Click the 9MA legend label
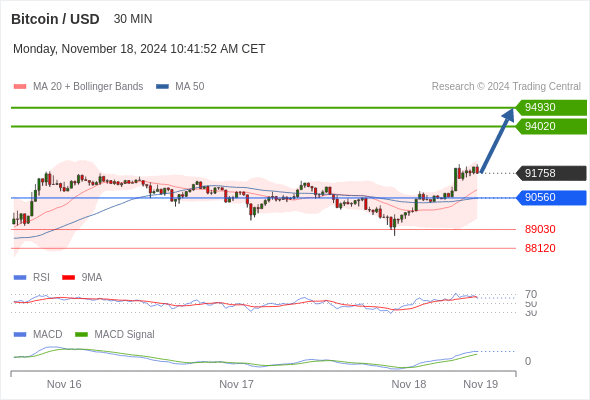Image resolution: width=590 pixels, height=400 pixels. (x=92, y=278)
